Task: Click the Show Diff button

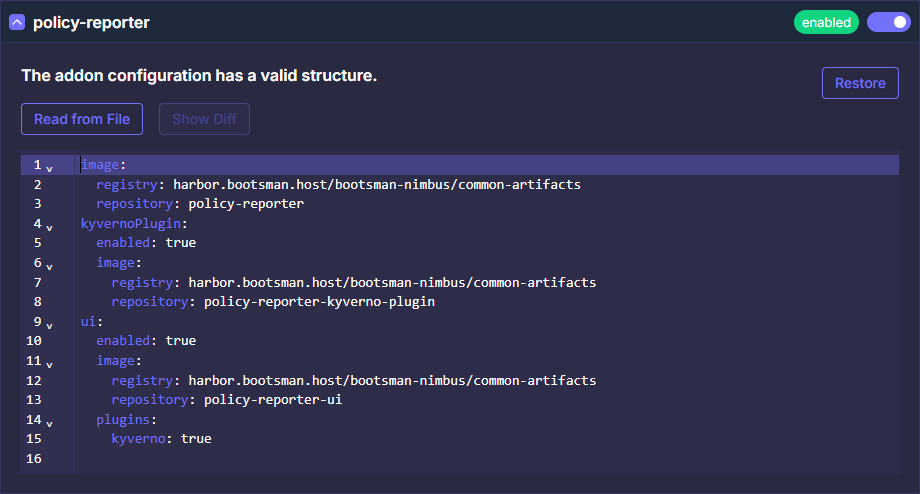Action: pyautogui.click(x=204, y=119)
